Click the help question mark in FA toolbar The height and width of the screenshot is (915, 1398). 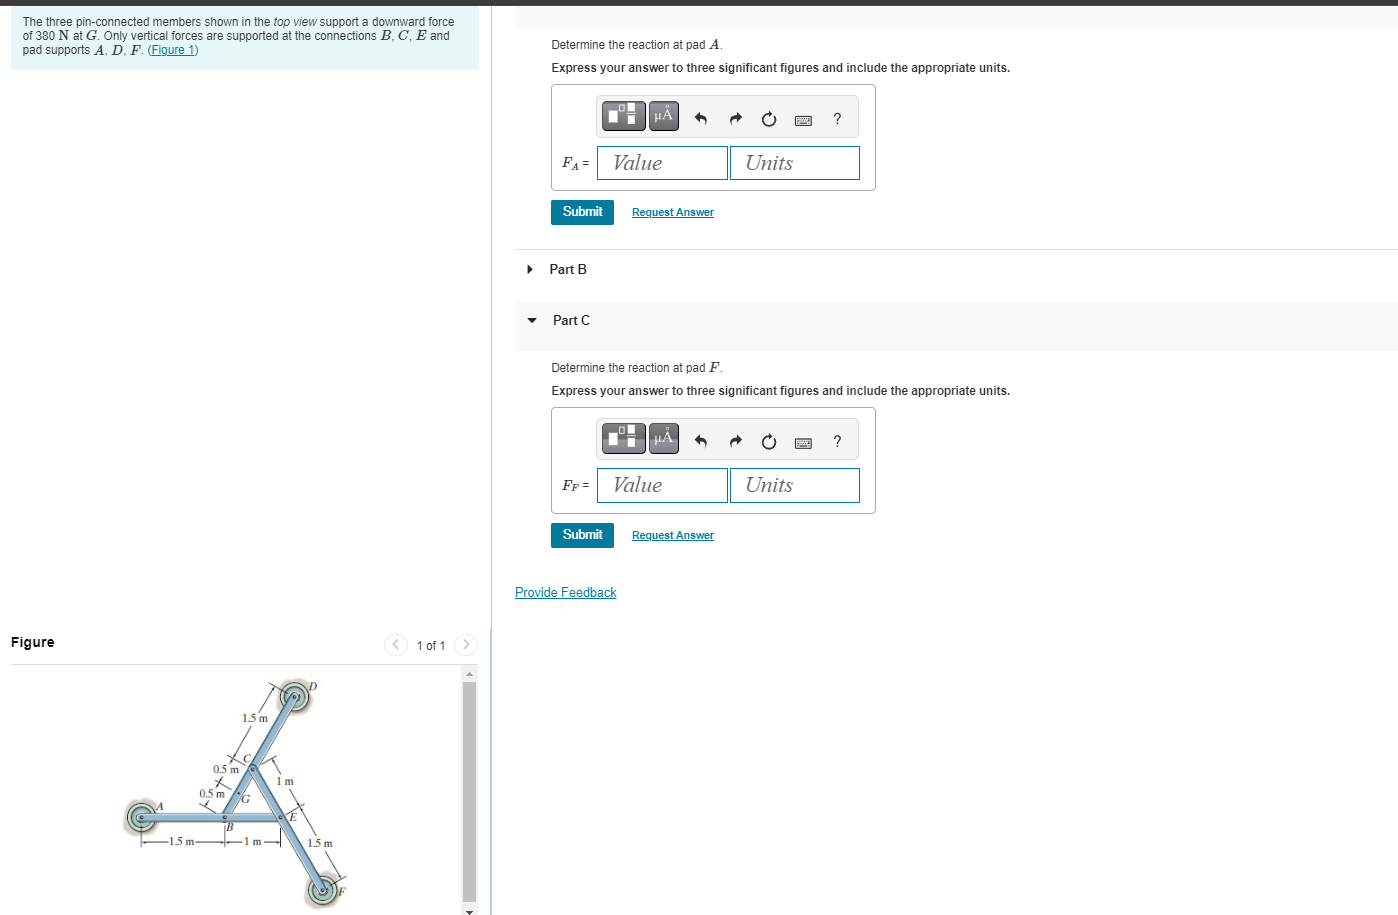point(837,118)
